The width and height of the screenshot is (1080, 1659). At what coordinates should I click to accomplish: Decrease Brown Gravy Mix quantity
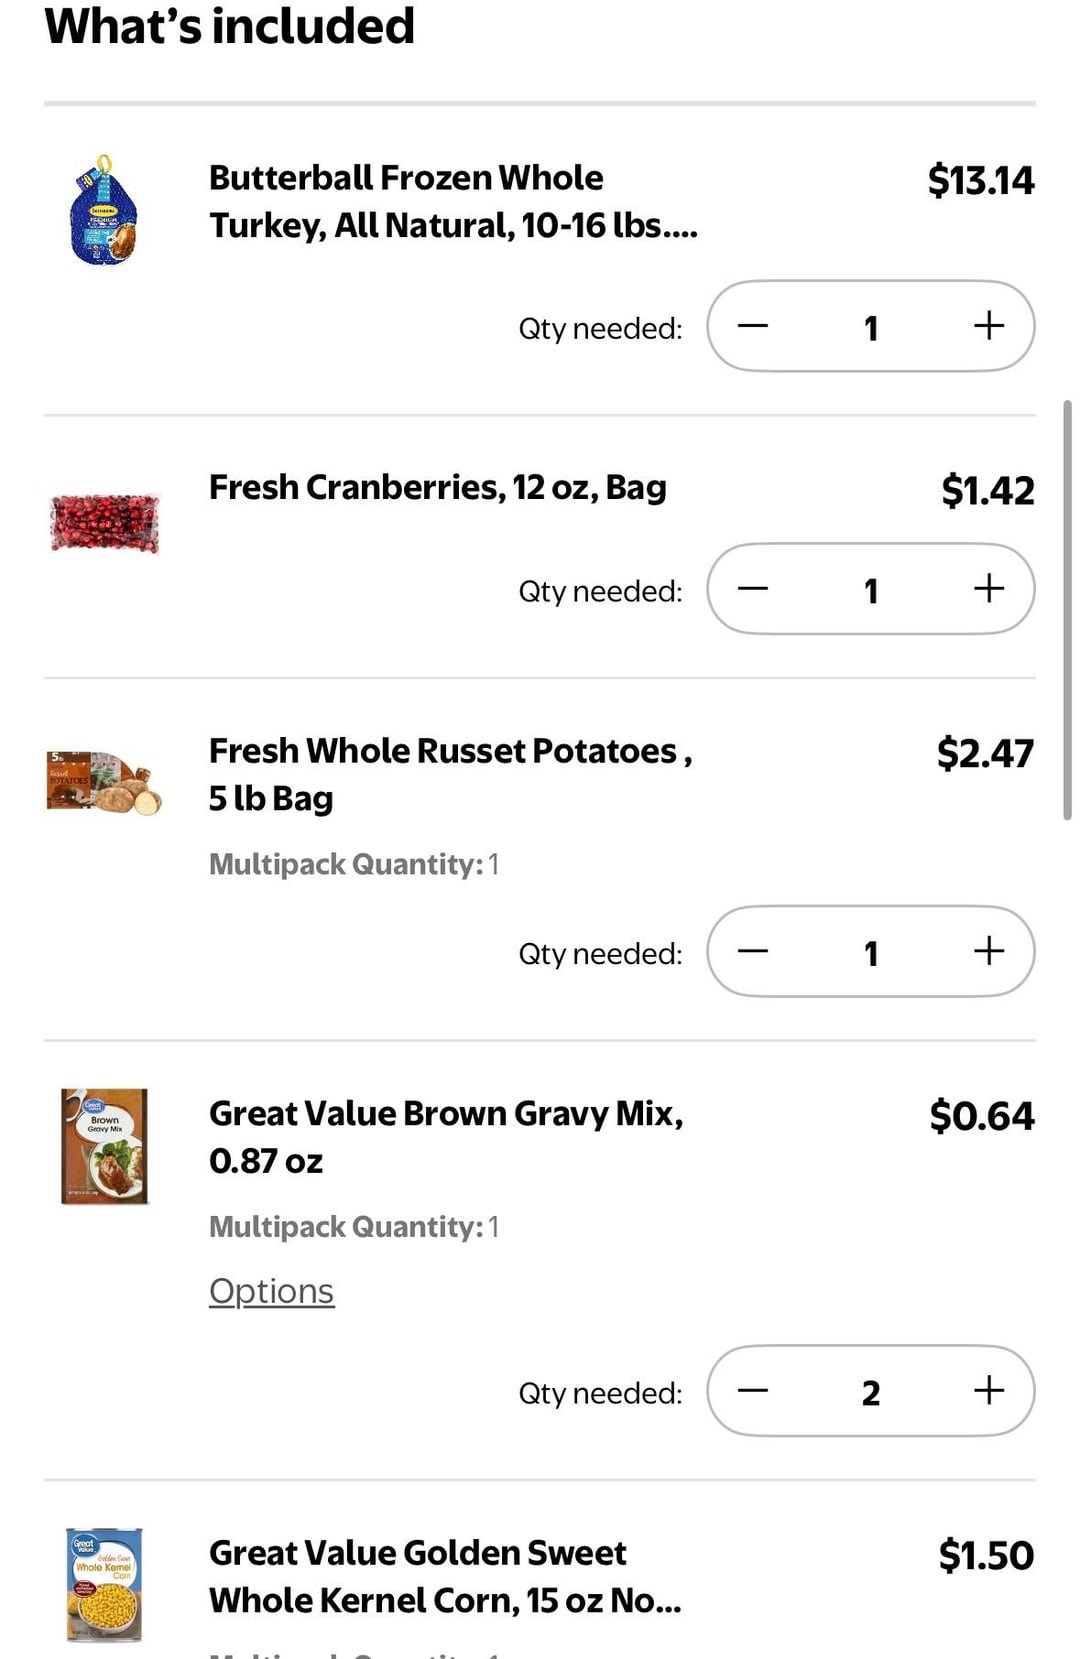coord(753,1391)
